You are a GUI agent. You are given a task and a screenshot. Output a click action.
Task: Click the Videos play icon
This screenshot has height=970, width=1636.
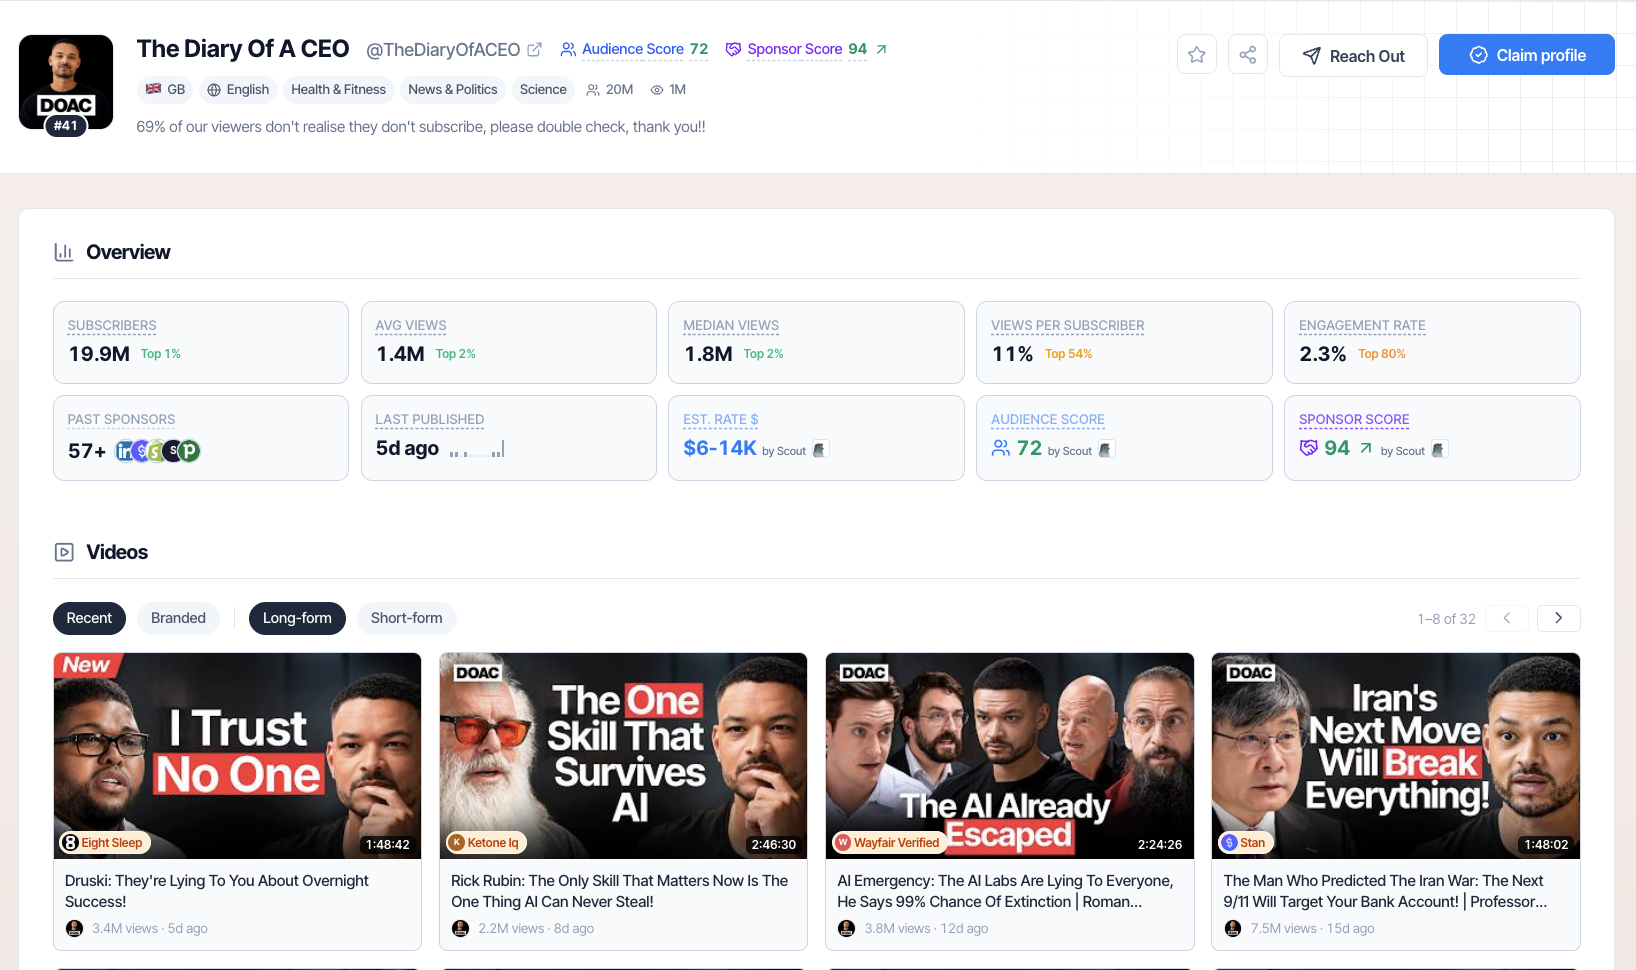(x=64, y=552)
